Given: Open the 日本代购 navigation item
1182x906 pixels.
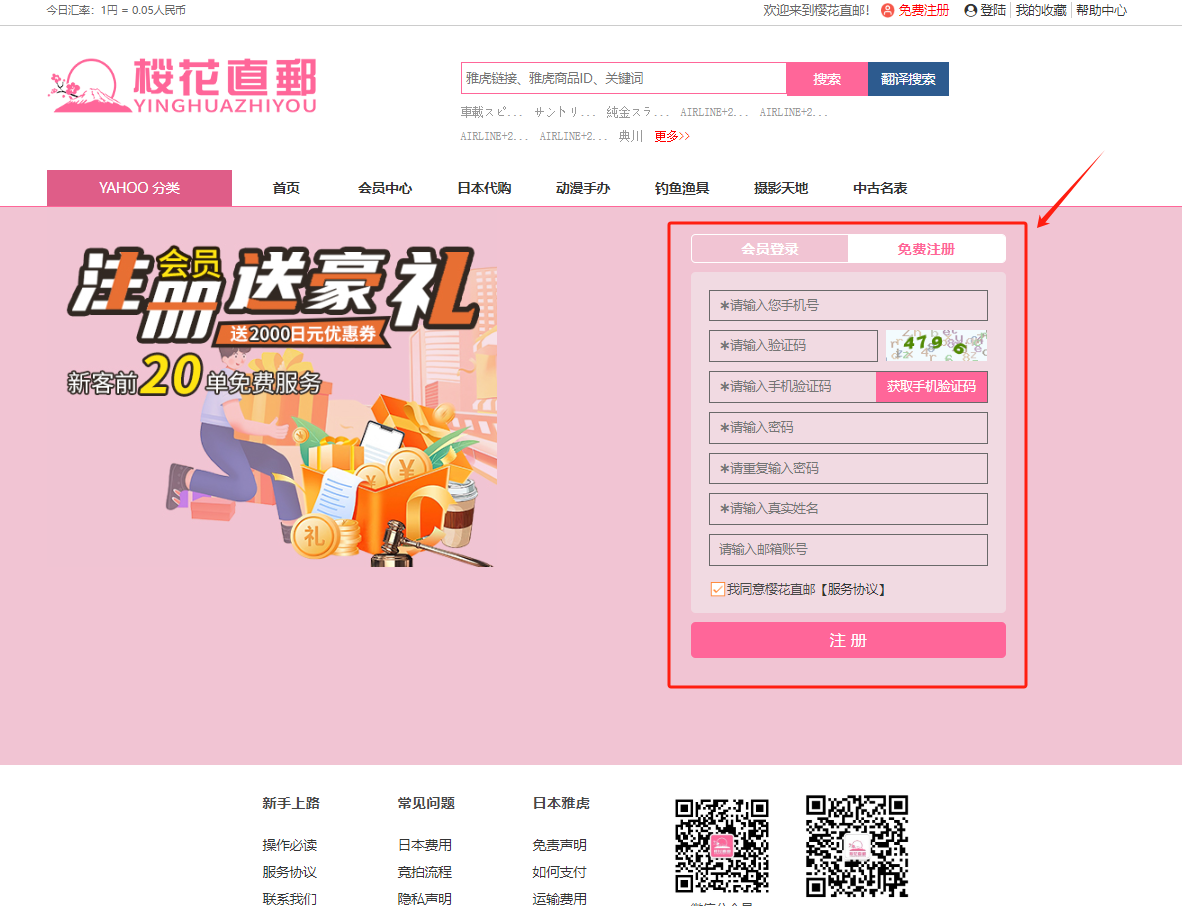Looking at the screenshot, I should (483, 187).
